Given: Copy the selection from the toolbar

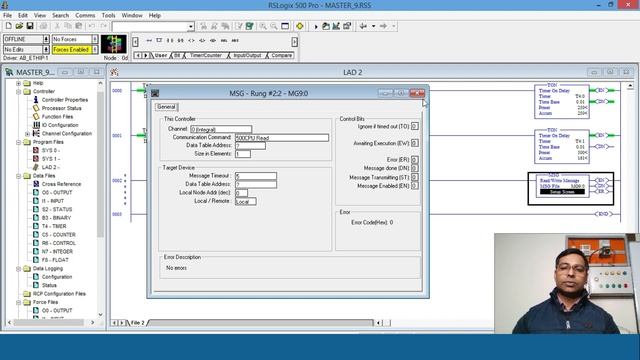Looking at the screenshot, I should pyautogui.click(x=68, y=26).
